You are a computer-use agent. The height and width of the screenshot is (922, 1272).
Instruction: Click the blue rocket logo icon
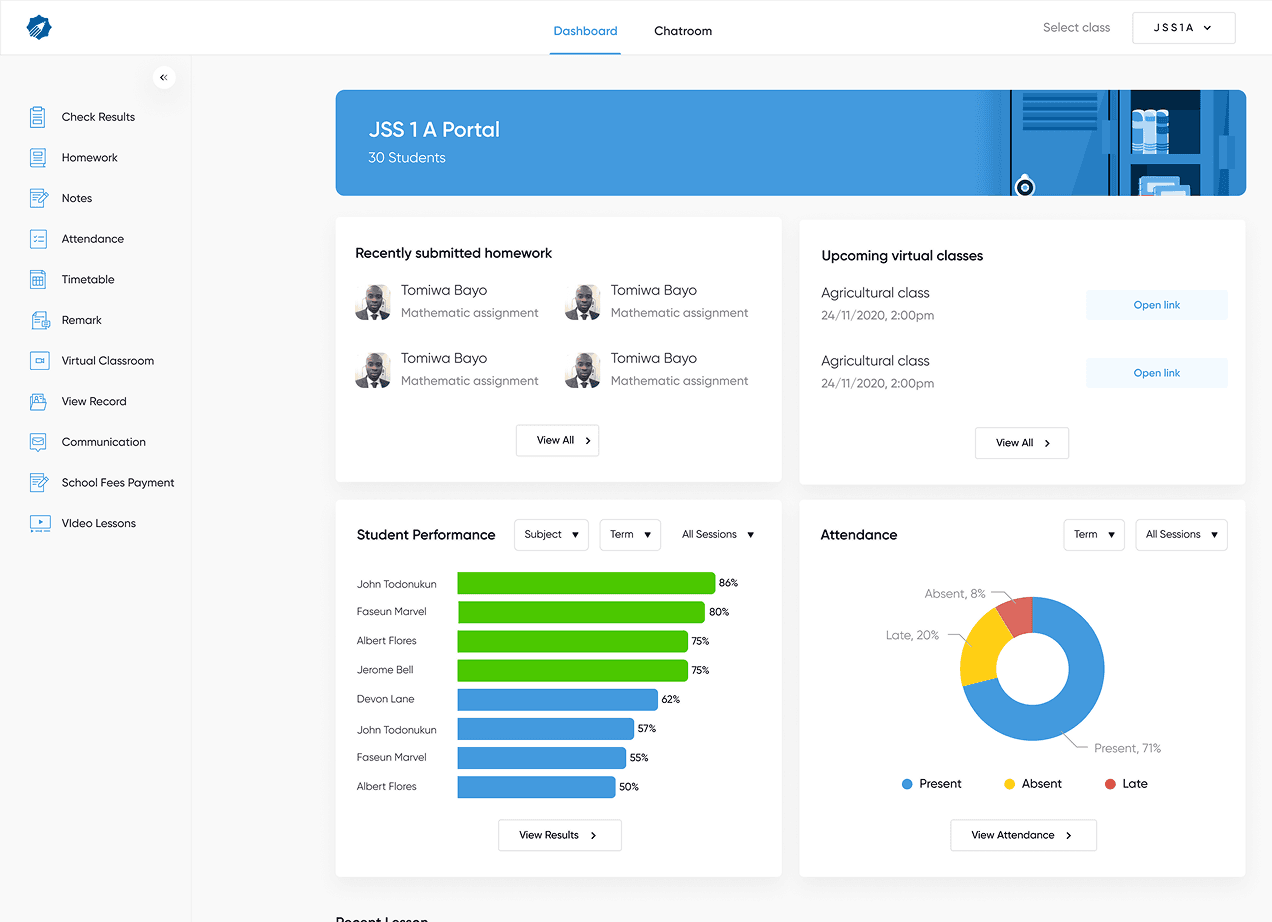click(x=39, y=27)
